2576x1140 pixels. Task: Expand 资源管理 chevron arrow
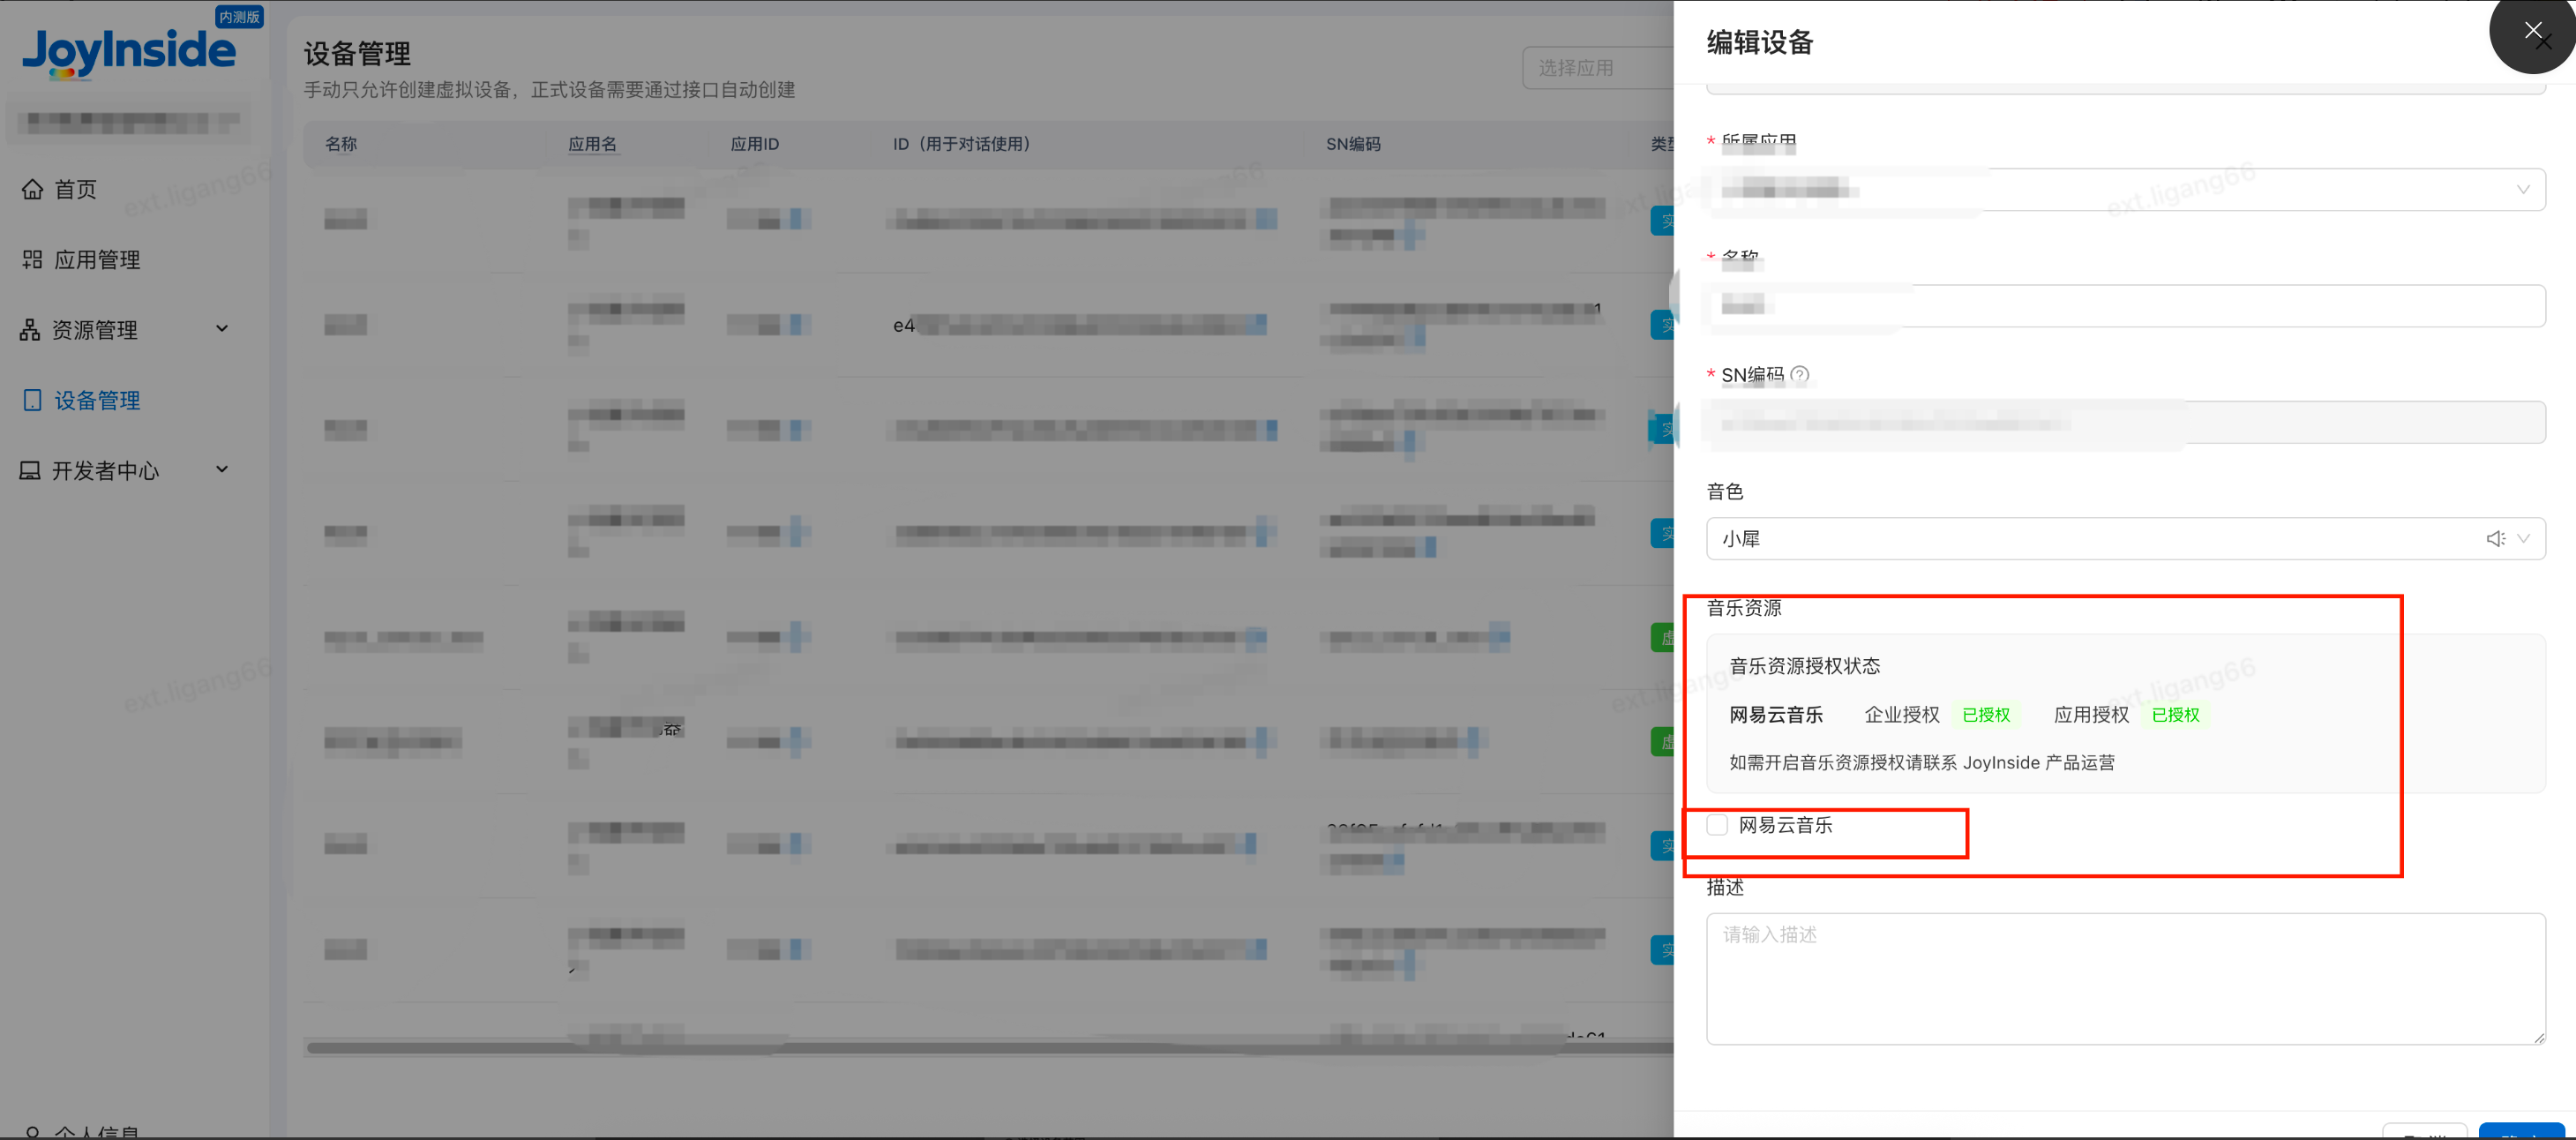click(x=222, y=329)
